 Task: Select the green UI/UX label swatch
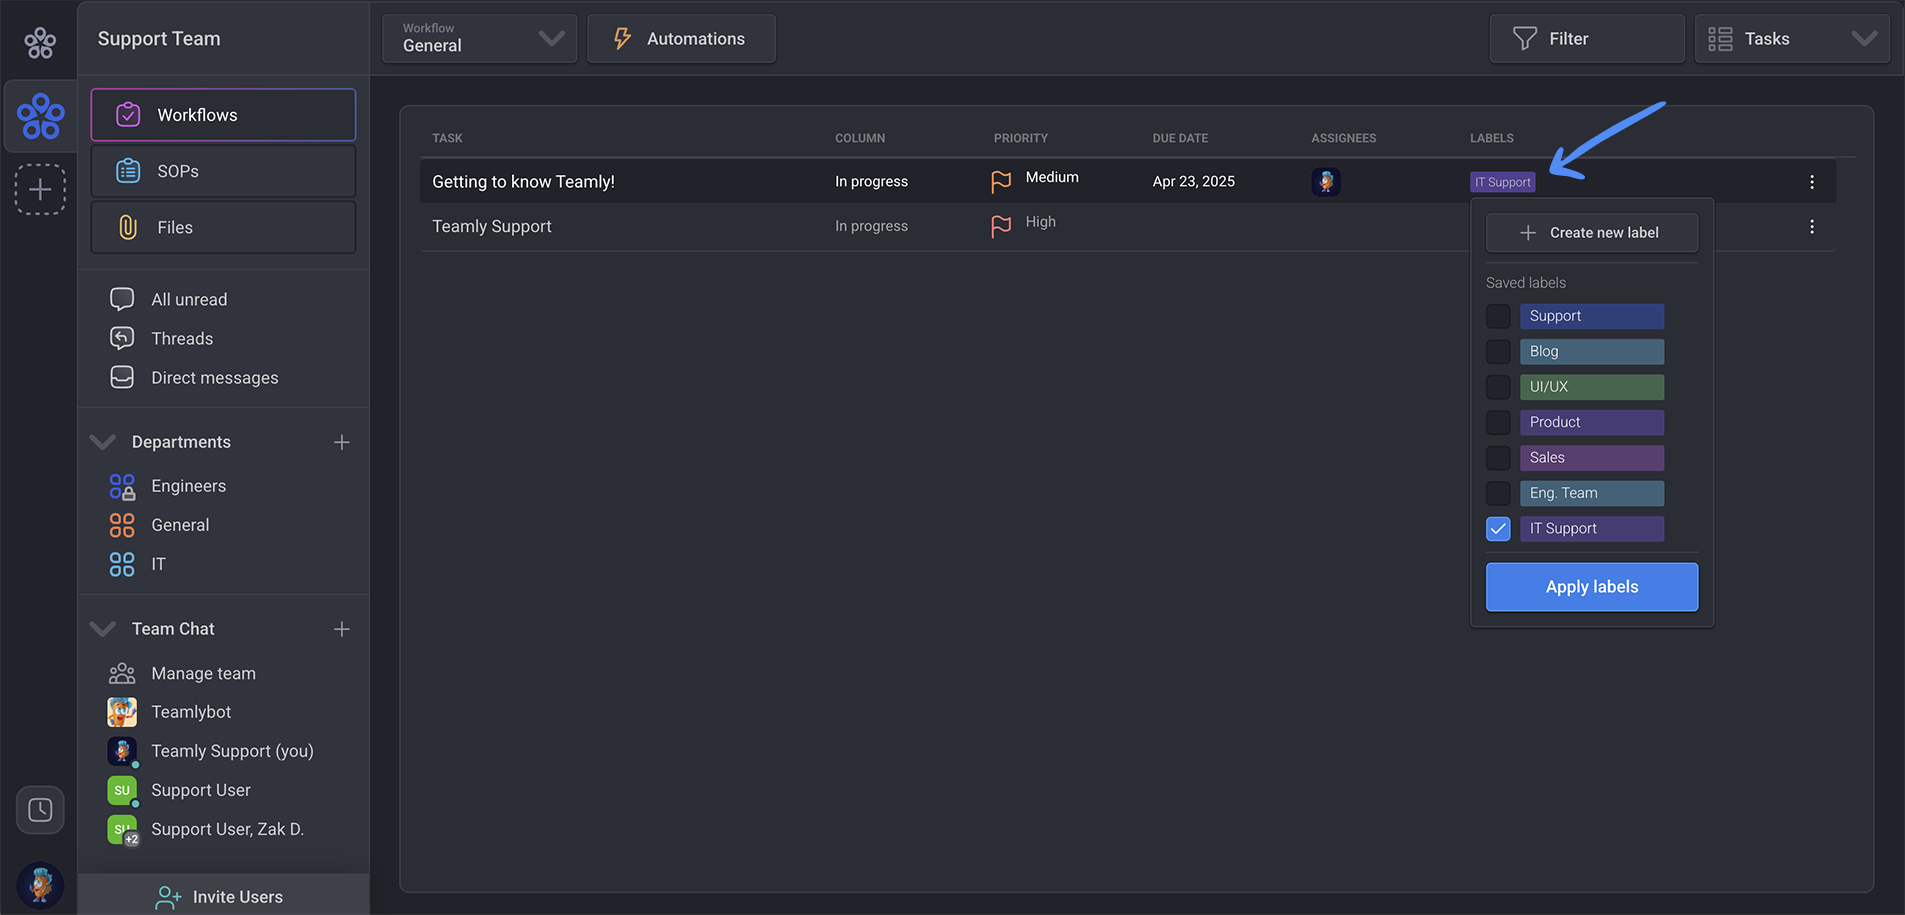1592,387
